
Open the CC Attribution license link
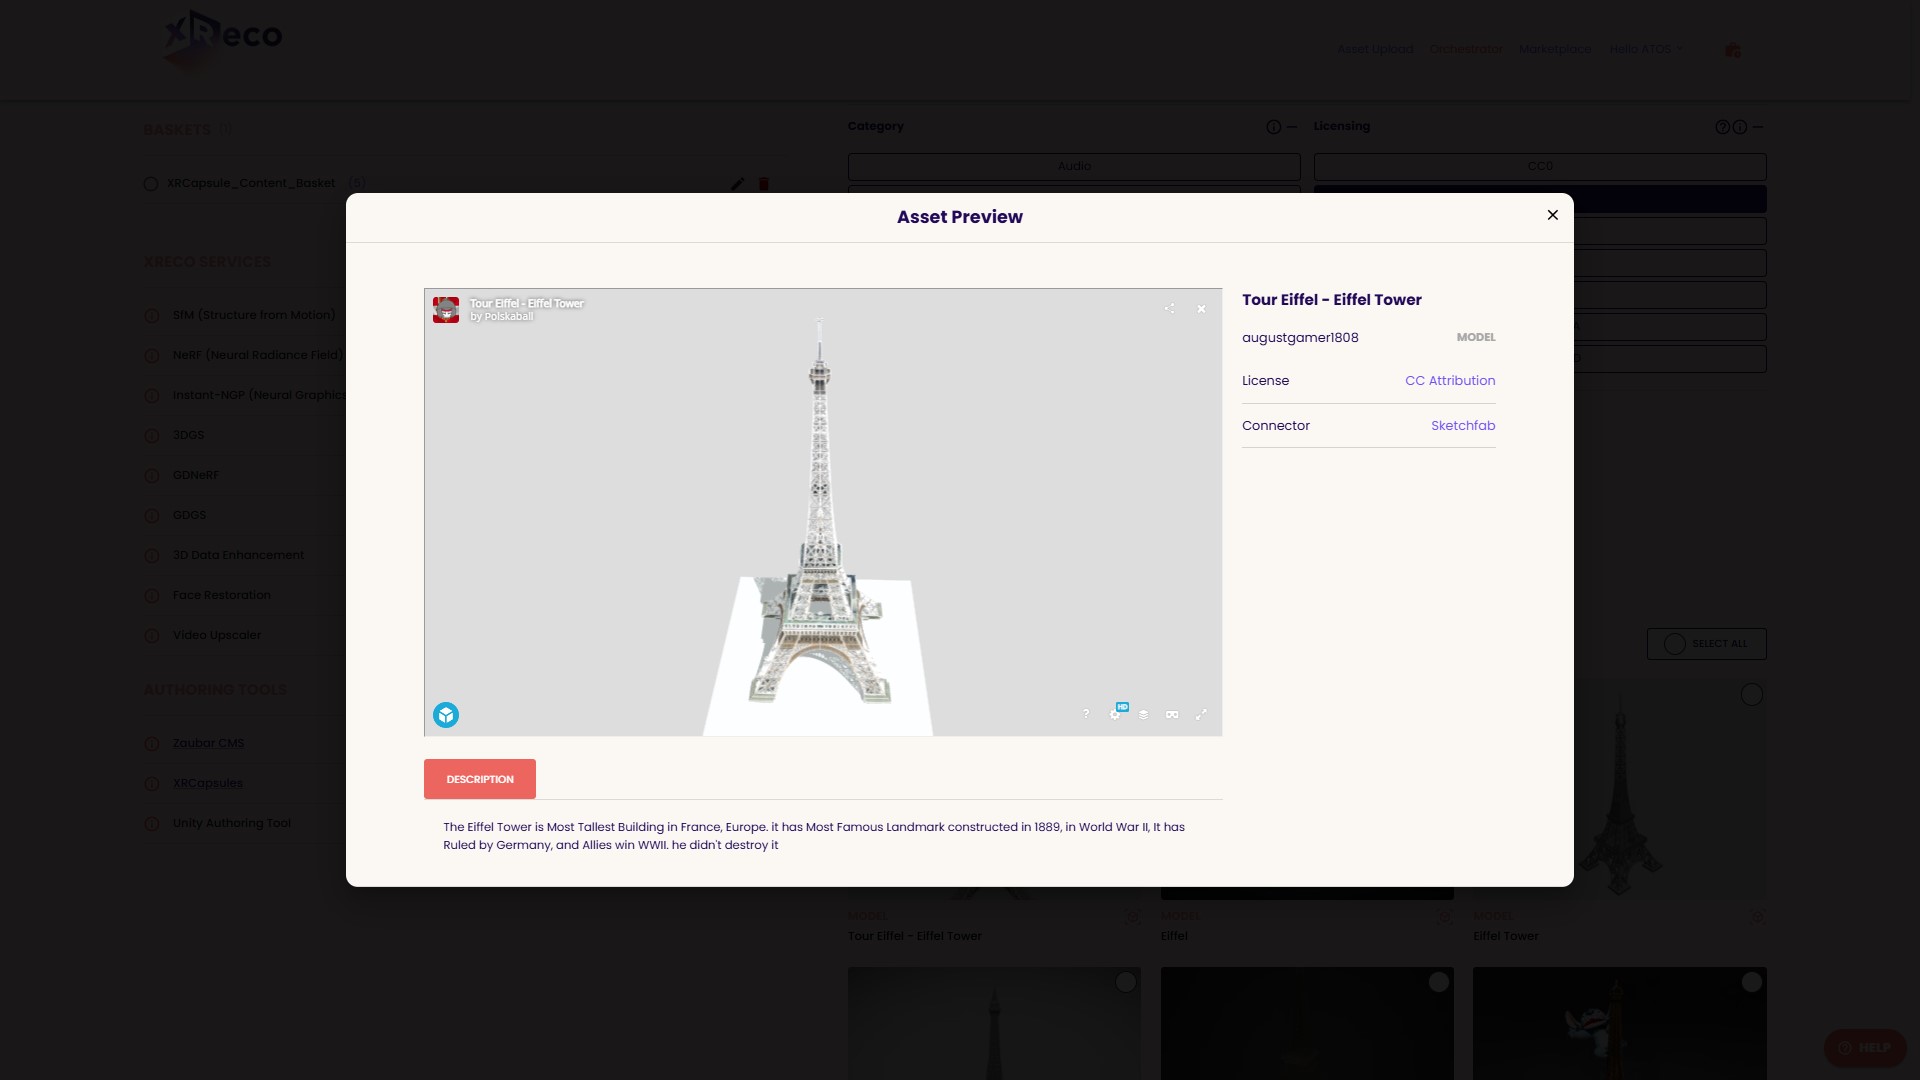point(1449,381)
